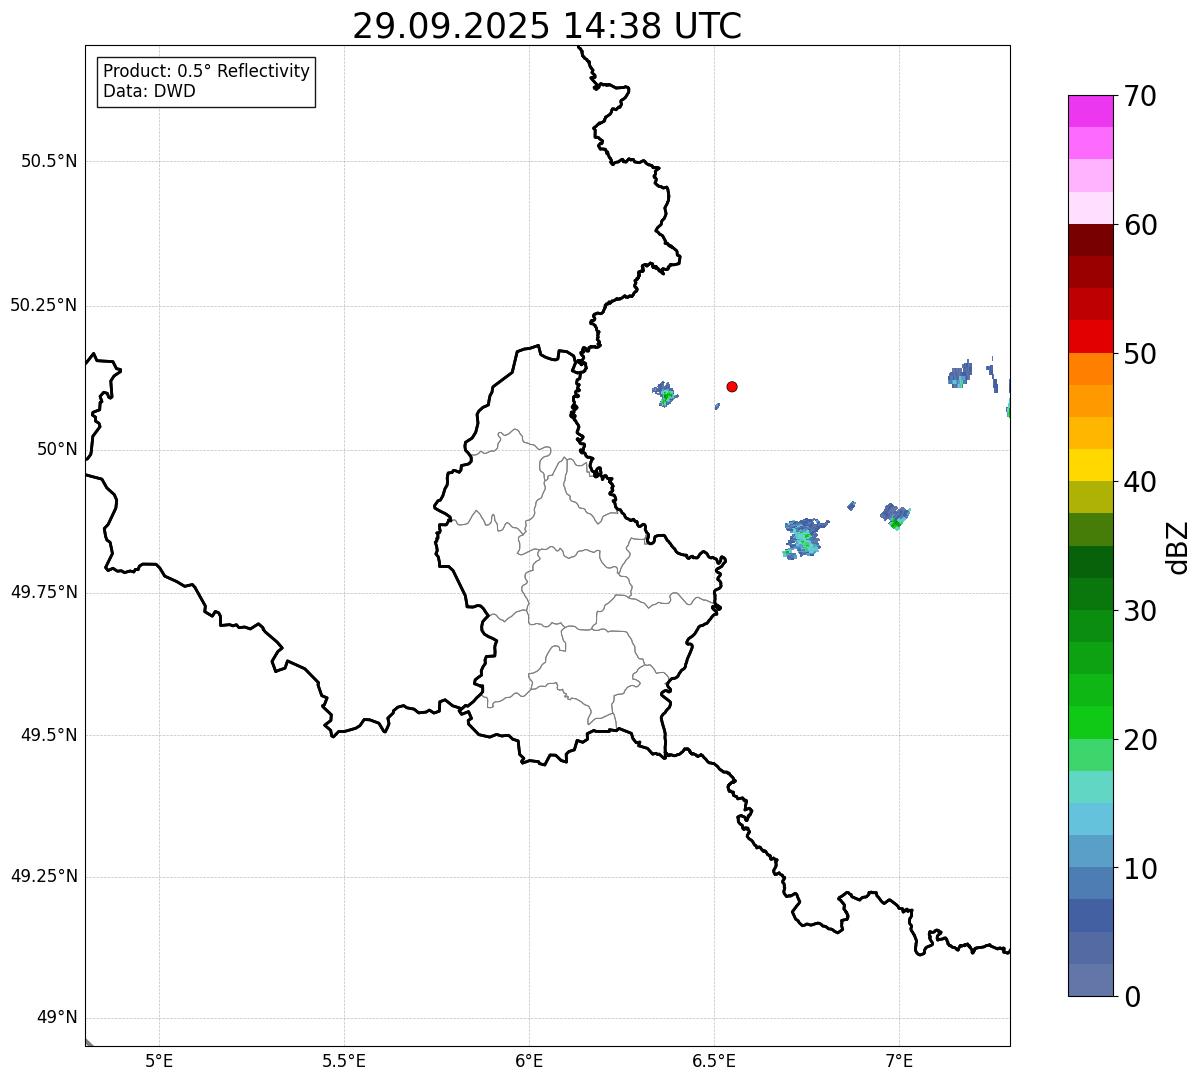Click the 50.5°N latitude tick label
This screenshot has width=1202, height=1081.
[x=49, y=161]
